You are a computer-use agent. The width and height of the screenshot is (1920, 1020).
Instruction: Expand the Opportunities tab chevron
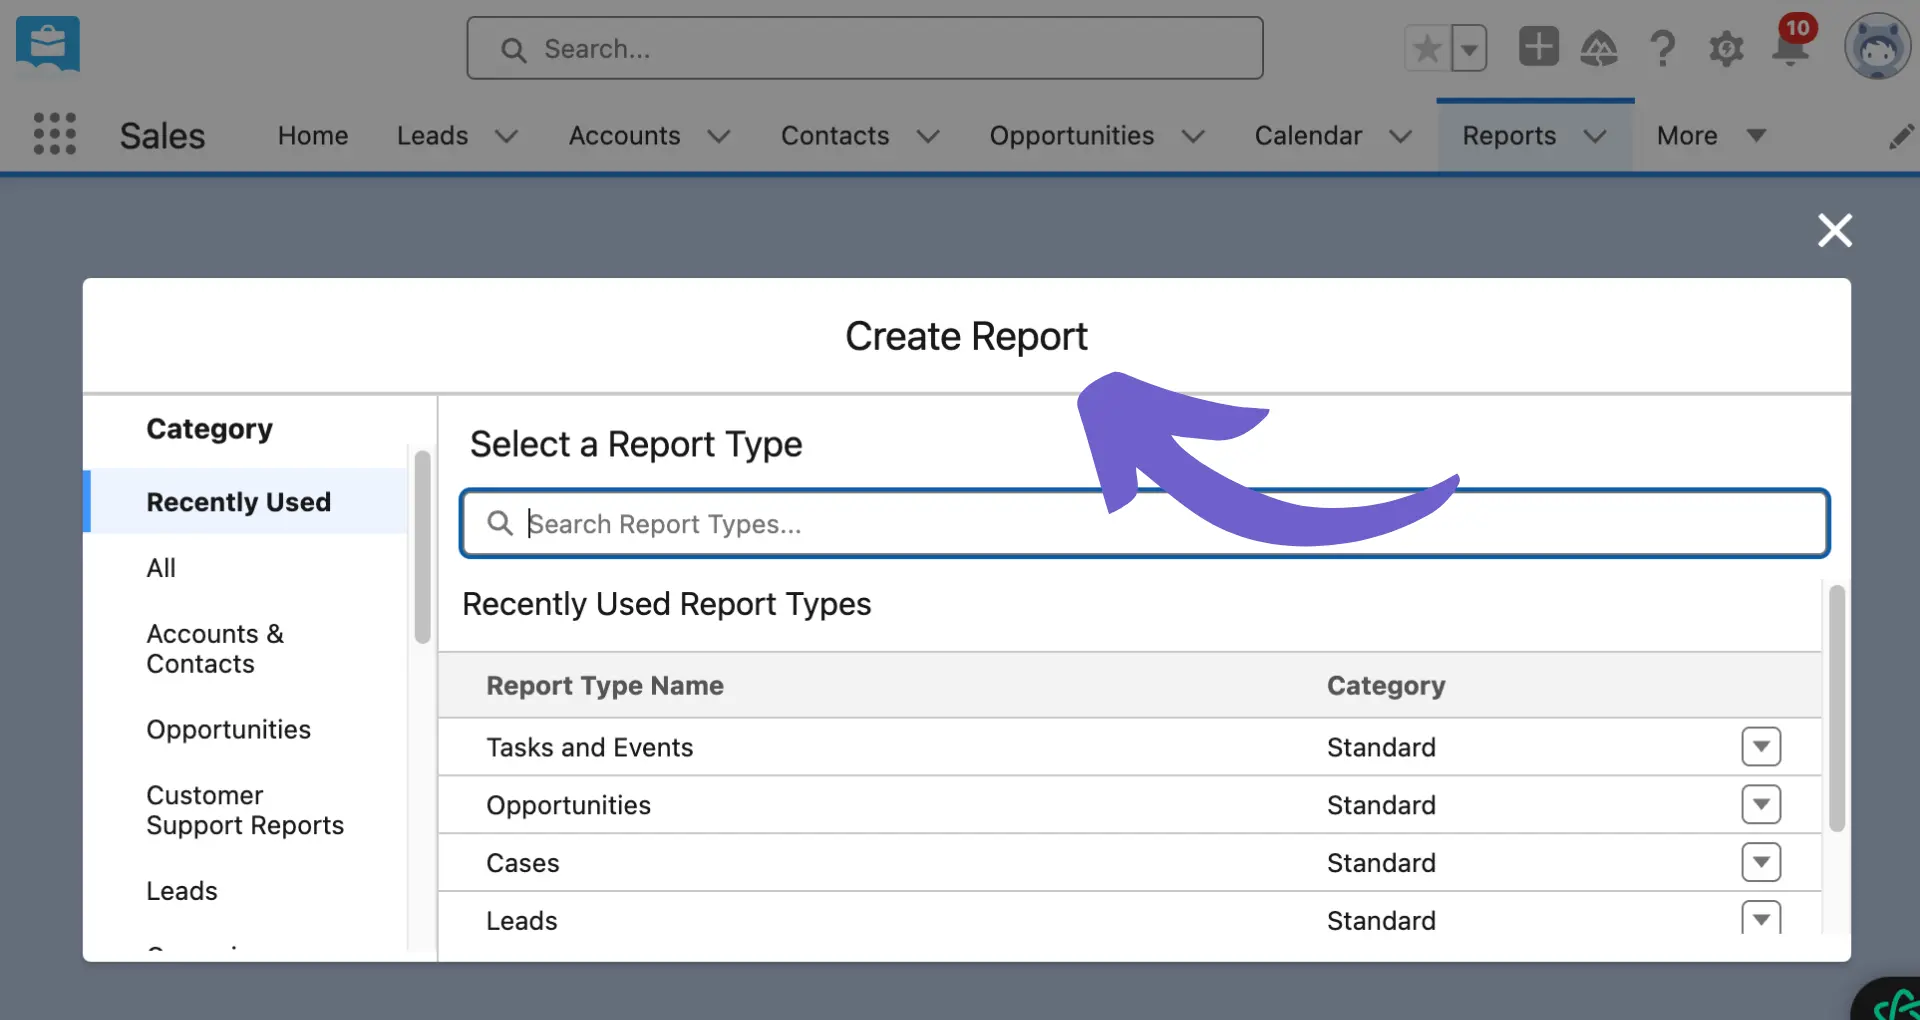point(1192,136)
